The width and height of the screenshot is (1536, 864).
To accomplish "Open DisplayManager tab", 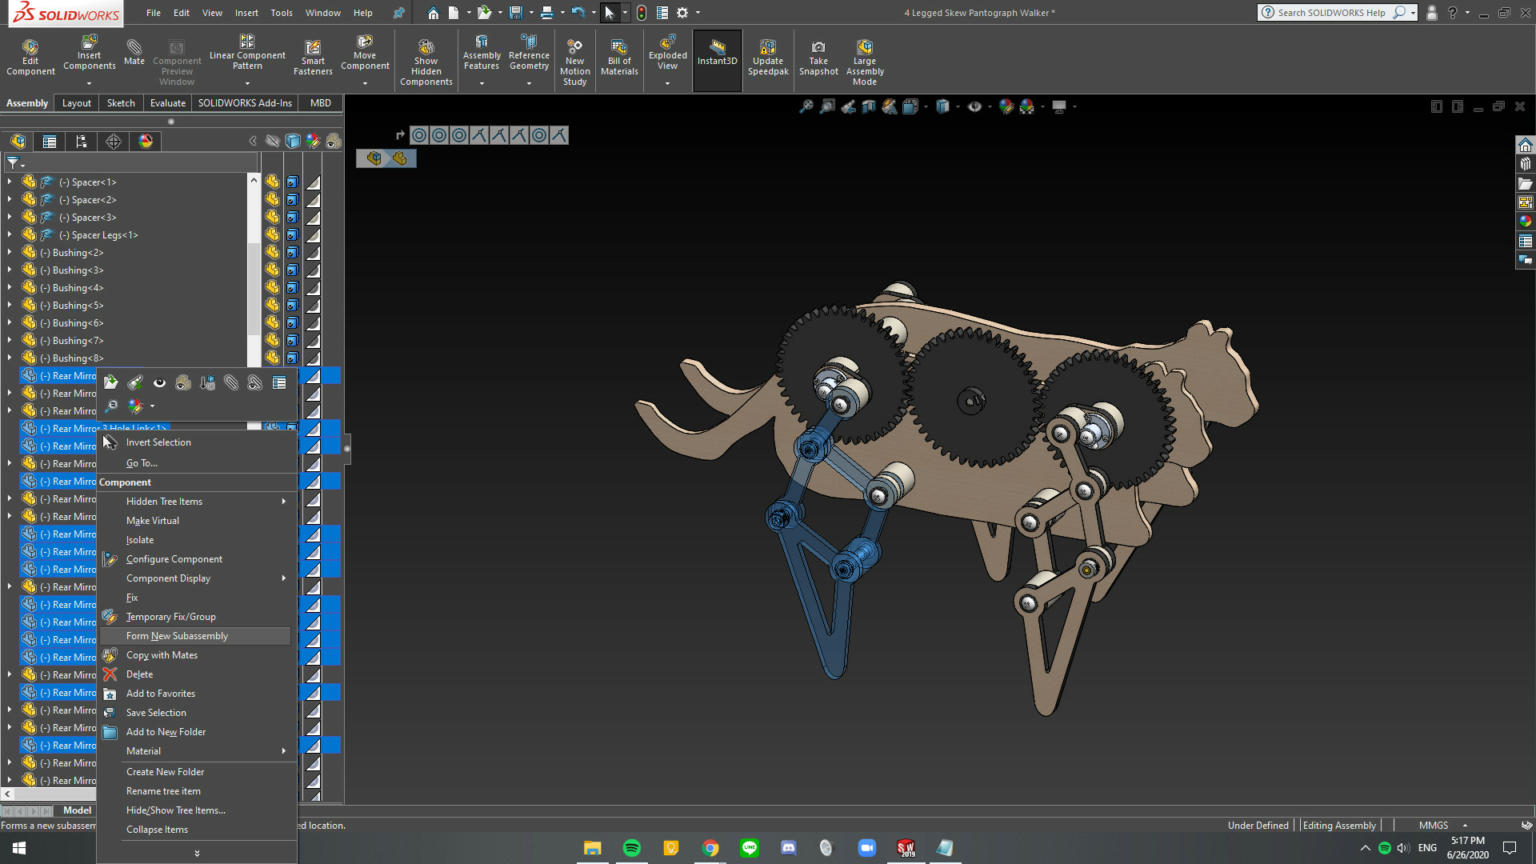I will pyautogui.click(x=146, y=141).
